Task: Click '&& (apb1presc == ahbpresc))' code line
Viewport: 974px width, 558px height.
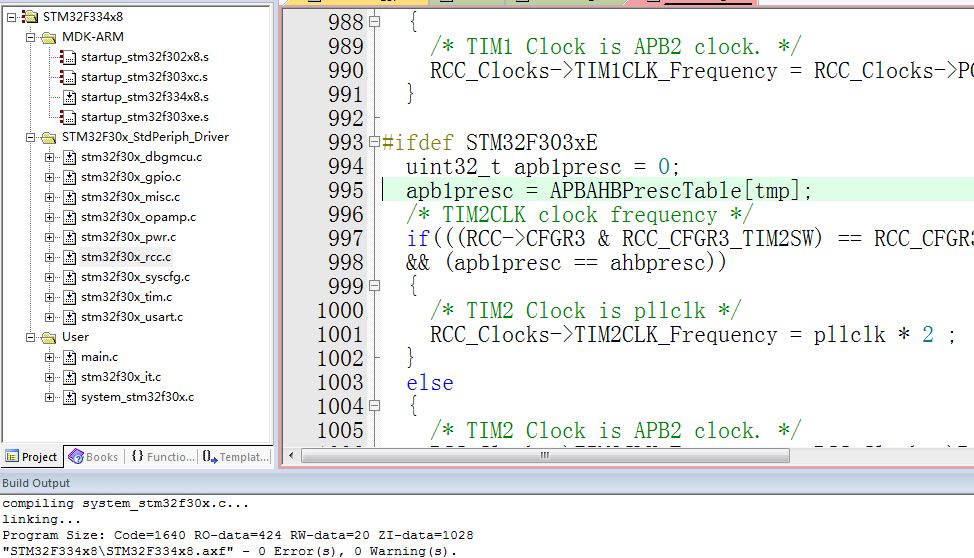Action: (x=566, y=263)
